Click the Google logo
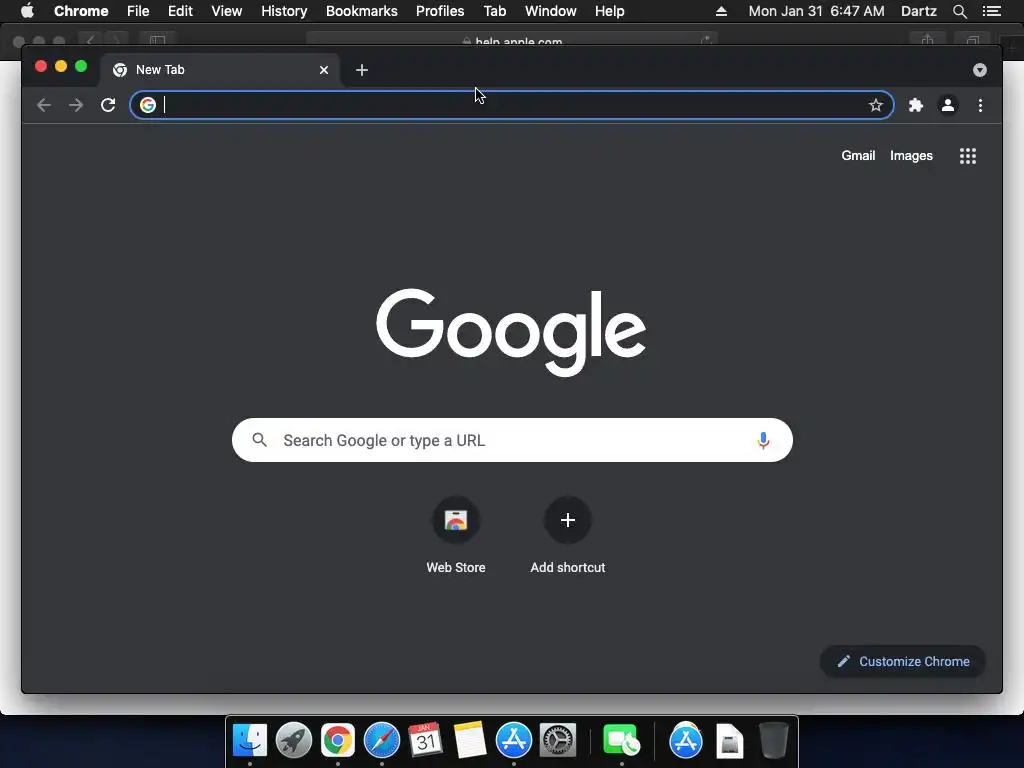The width and height of the screenshot is (1024, 768). [x=511, y=332]
